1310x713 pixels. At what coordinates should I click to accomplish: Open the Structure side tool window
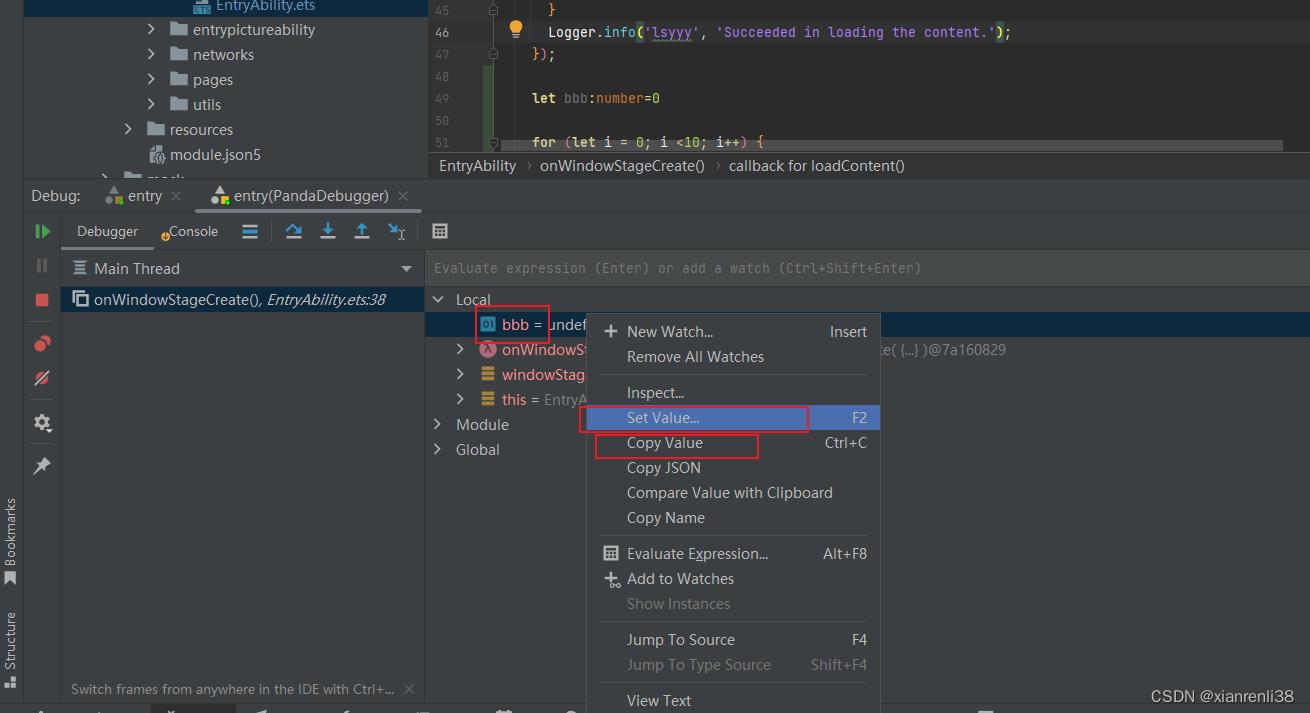(x=11, y=649)
